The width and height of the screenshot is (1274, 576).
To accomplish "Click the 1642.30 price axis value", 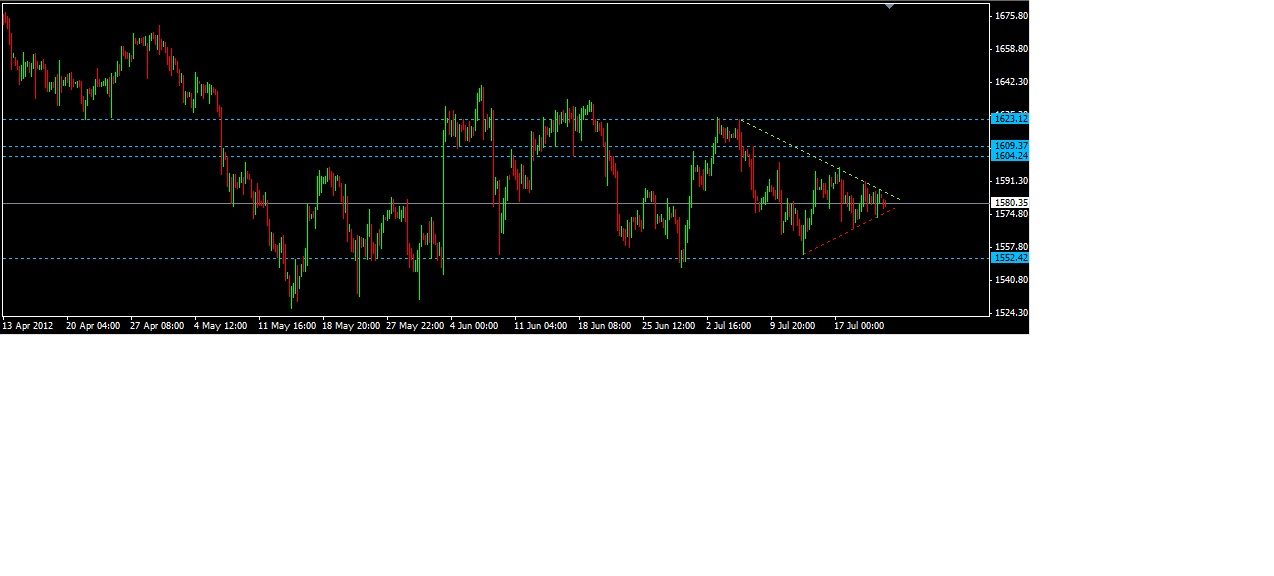I will tap(1012, 82).
